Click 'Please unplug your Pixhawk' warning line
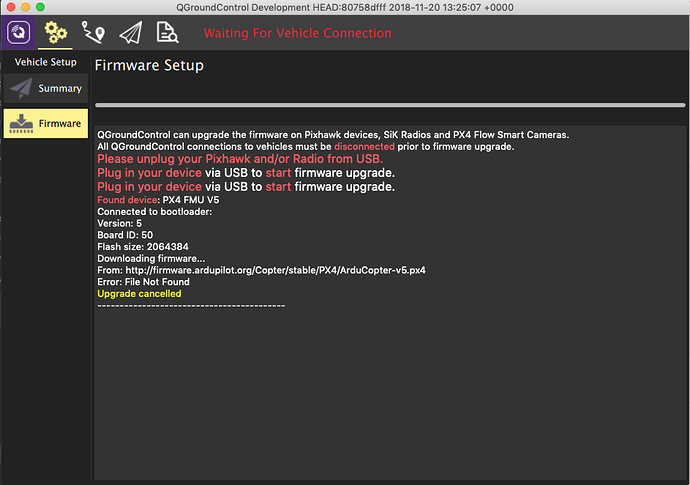The width and height of the screenshot is (690, 485). (240, 159)
